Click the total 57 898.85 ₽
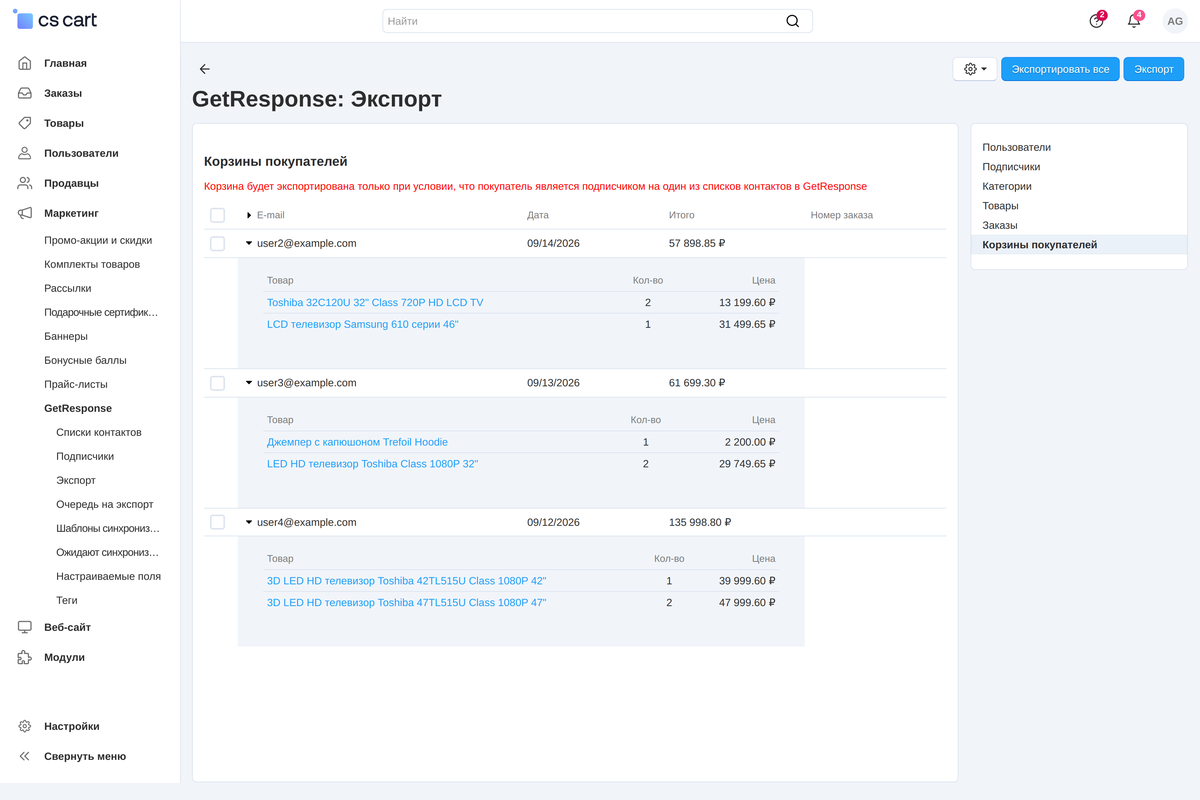Viewport: 1200px width, 800px height. pos(697,243)
